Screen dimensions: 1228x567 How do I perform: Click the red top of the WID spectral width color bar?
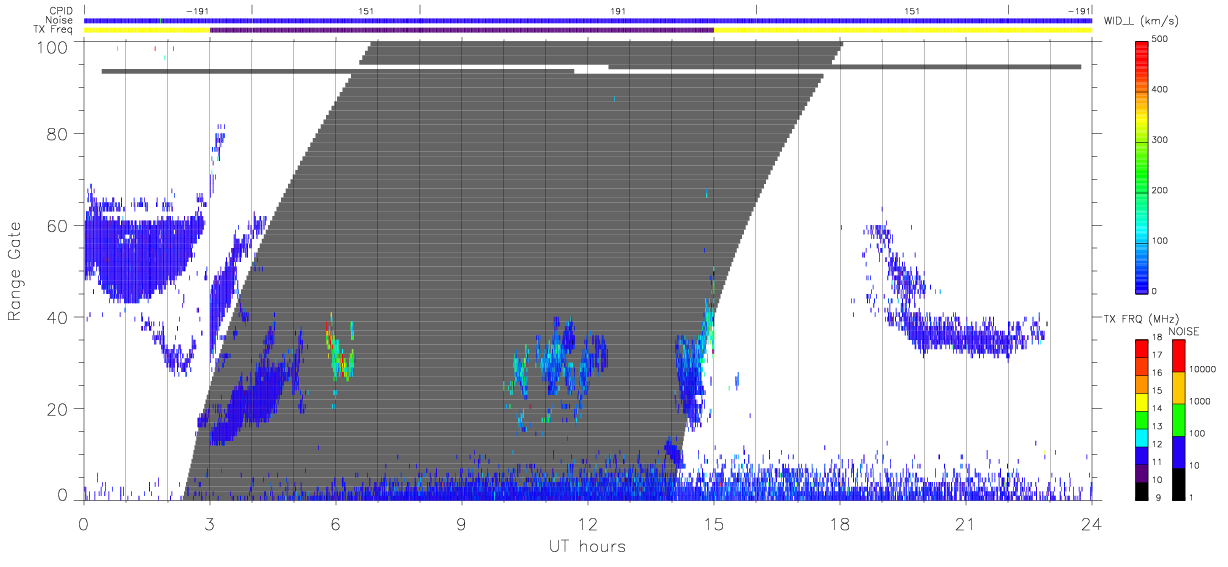tap(1141, 50)
